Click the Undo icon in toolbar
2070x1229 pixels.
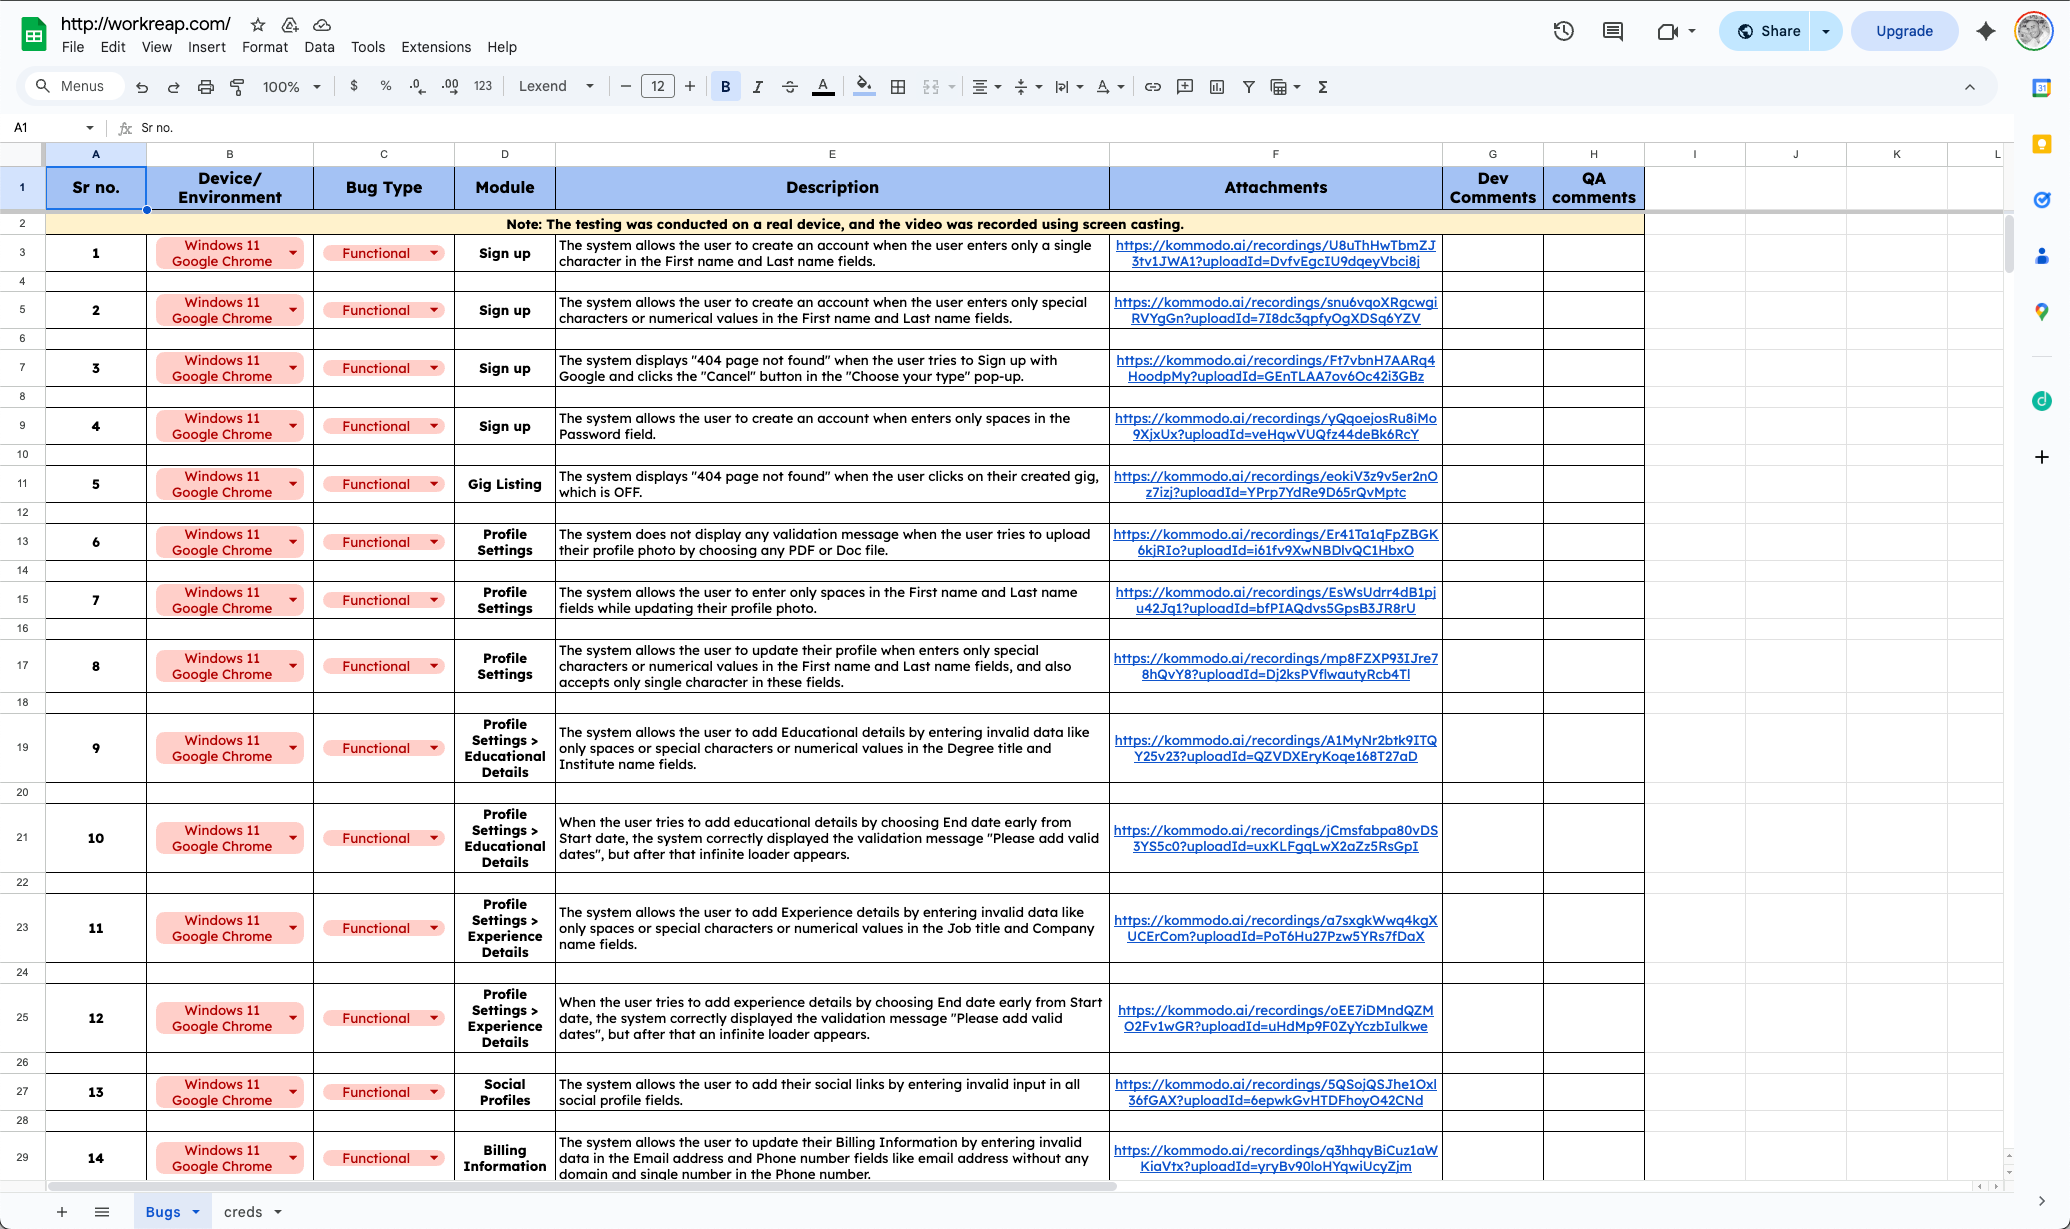(142, 87)
